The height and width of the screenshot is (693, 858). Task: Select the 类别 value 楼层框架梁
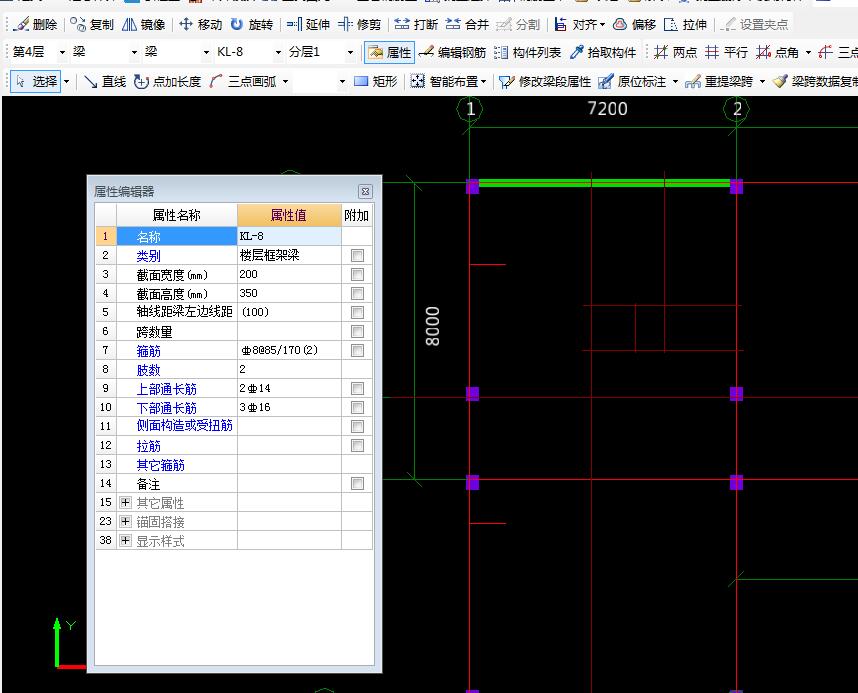289,255
